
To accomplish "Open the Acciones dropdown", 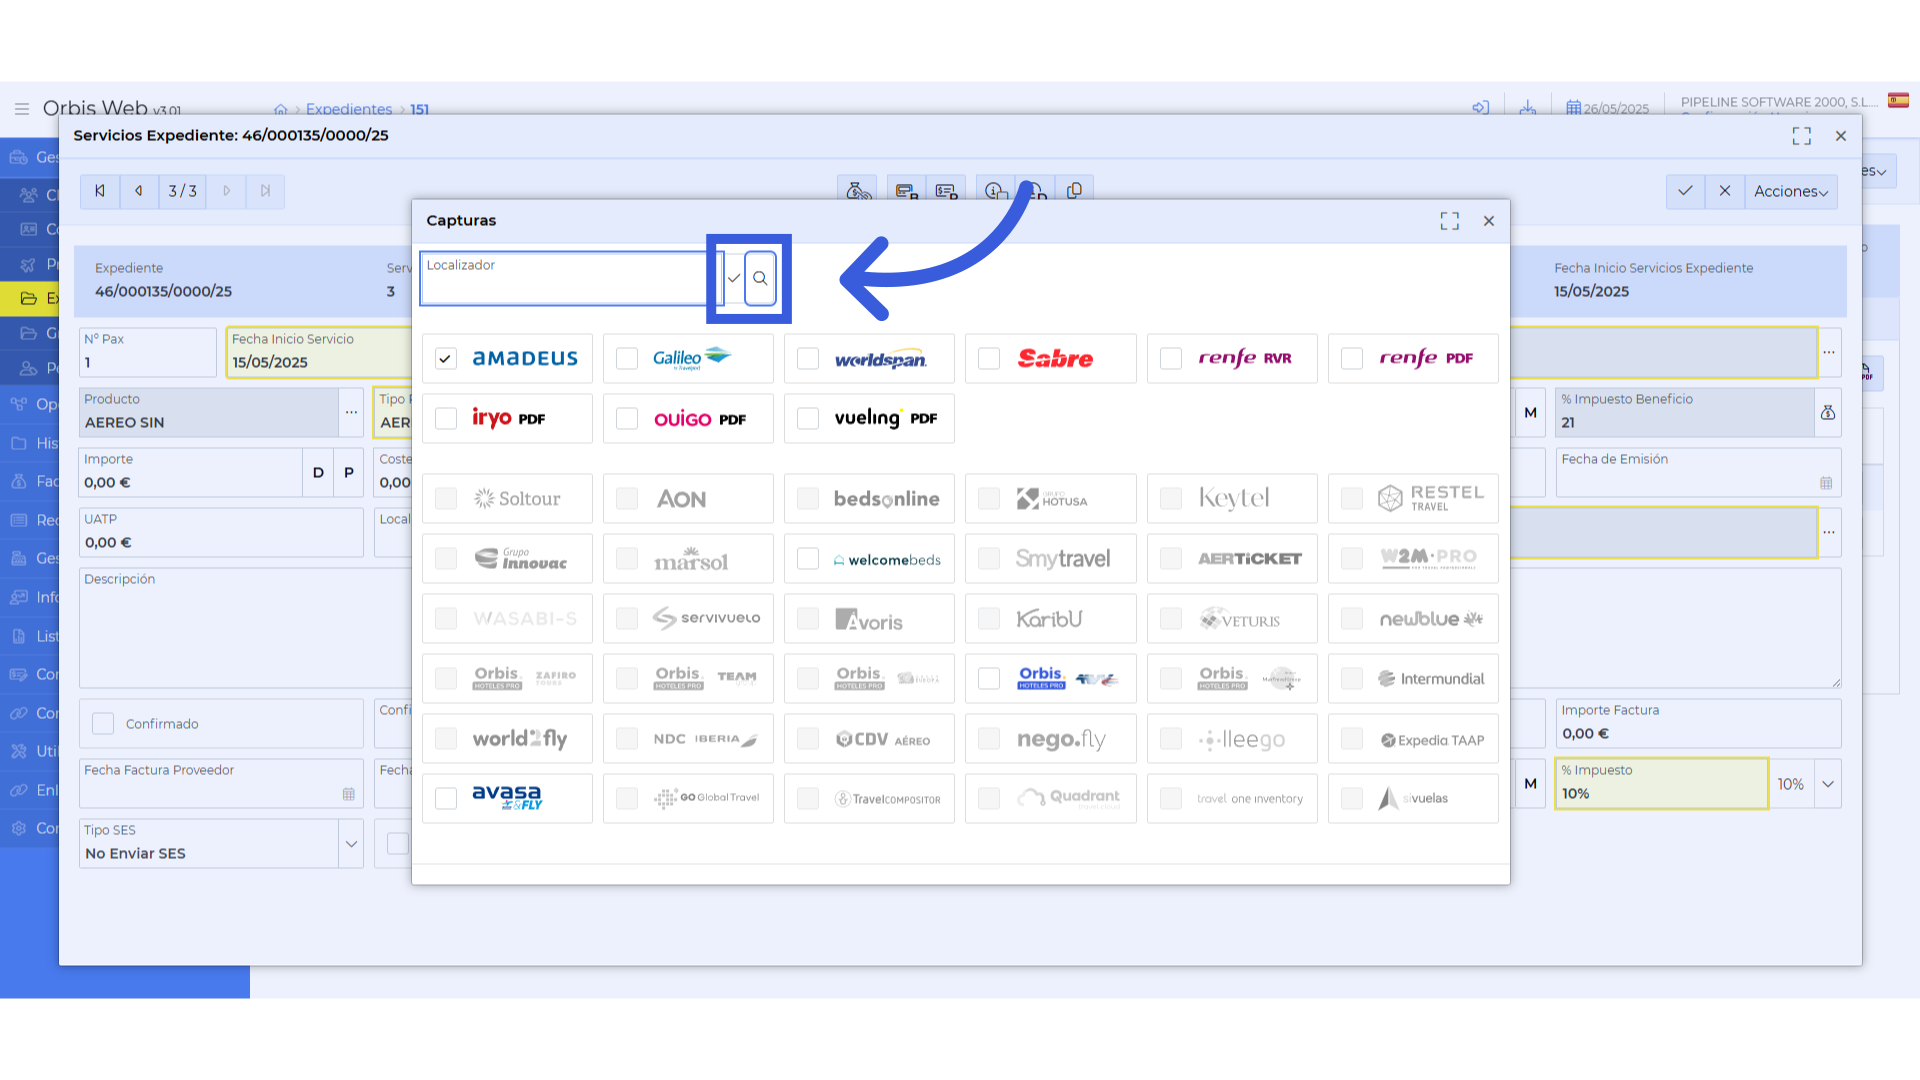I will pyautogui.click(x=1791, y=191).
